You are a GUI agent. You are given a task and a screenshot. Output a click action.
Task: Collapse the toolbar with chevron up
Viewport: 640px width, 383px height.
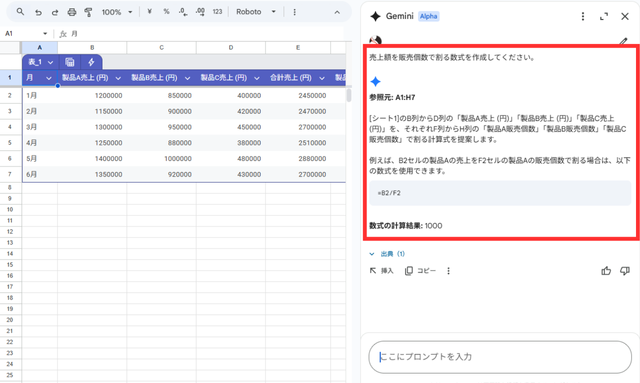click(x=337, y=12)
